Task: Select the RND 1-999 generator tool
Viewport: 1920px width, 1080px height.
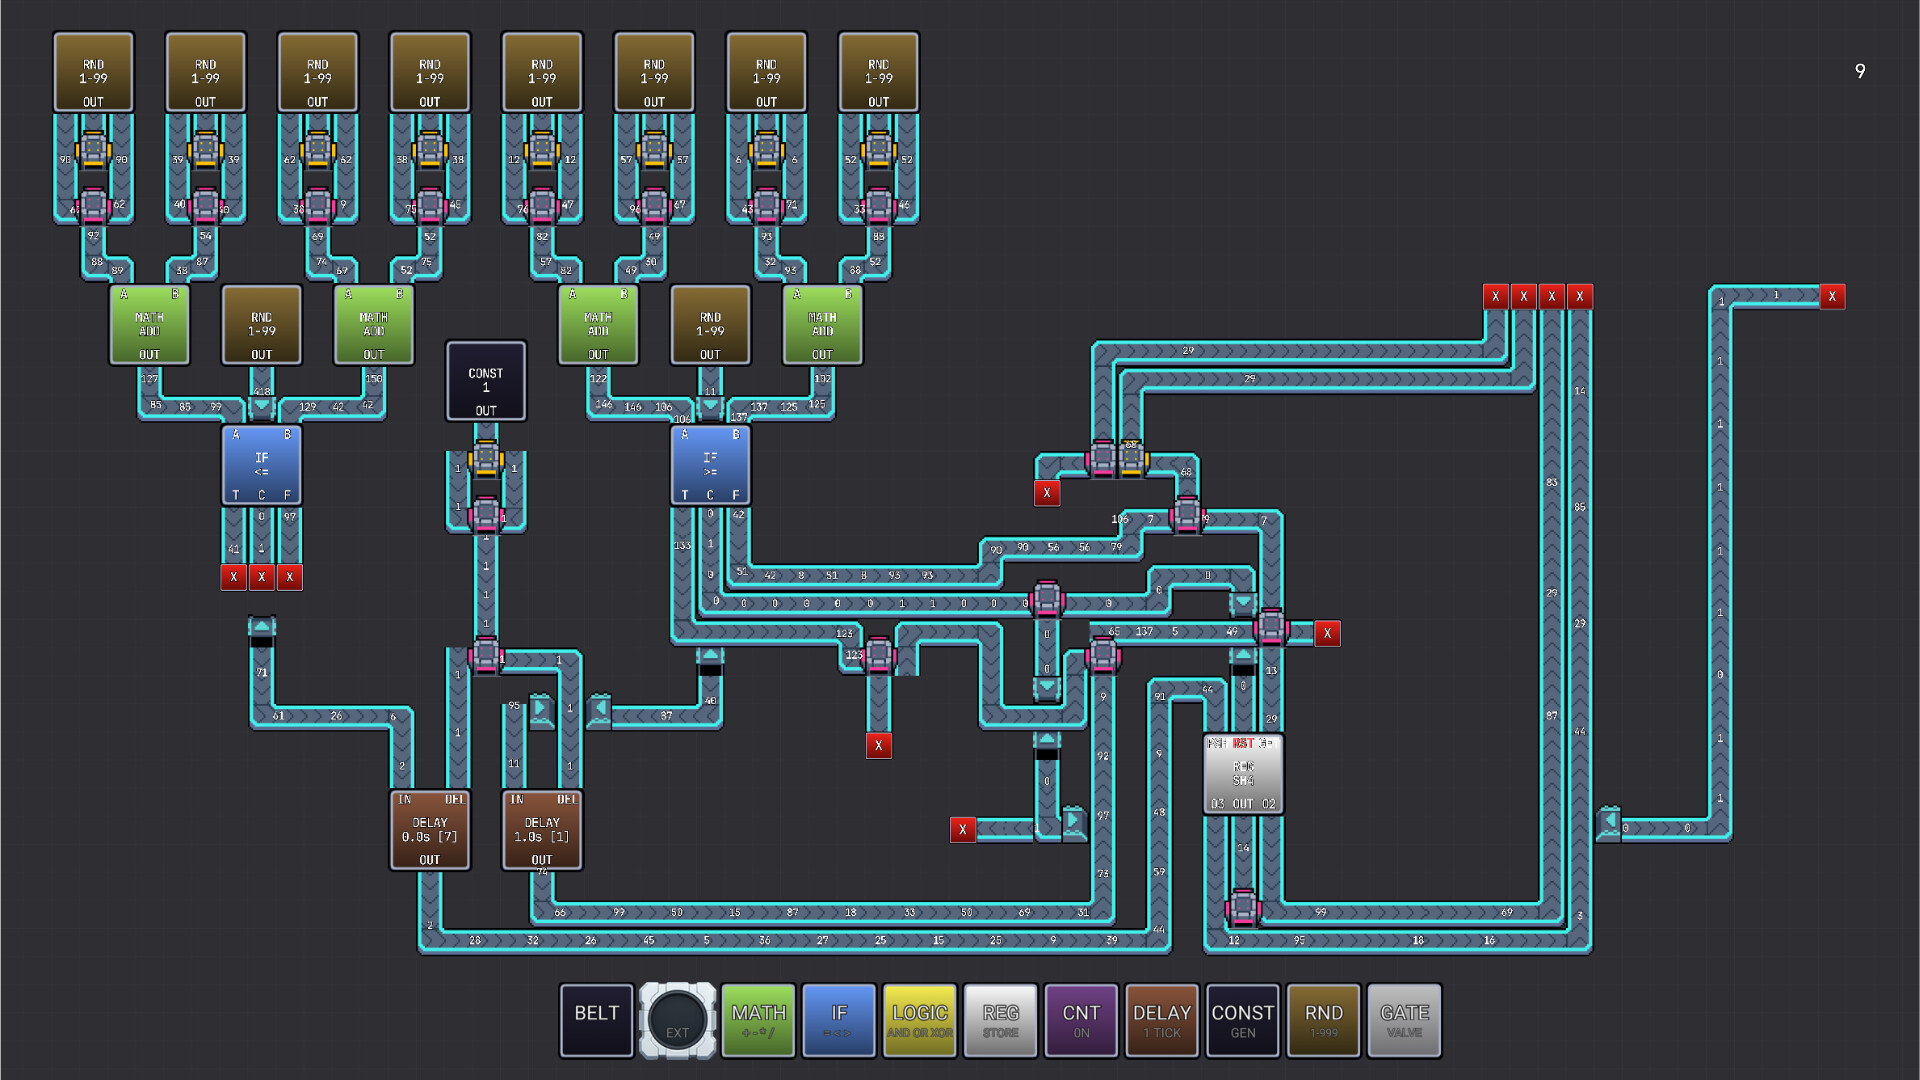Action: [1323, 1020]
